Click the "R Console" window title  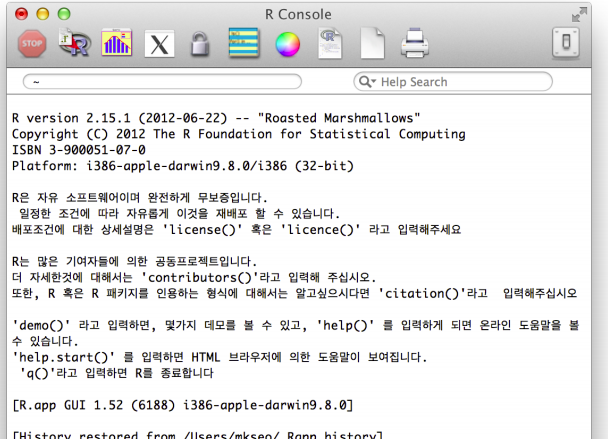298,14
